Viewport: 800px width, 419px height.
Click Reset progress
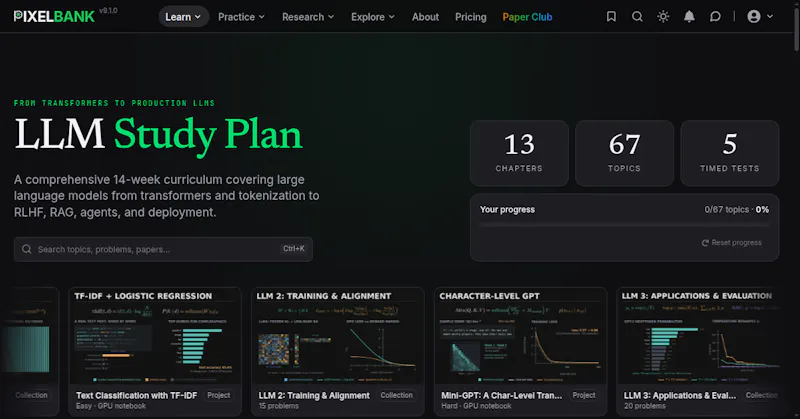731,242
